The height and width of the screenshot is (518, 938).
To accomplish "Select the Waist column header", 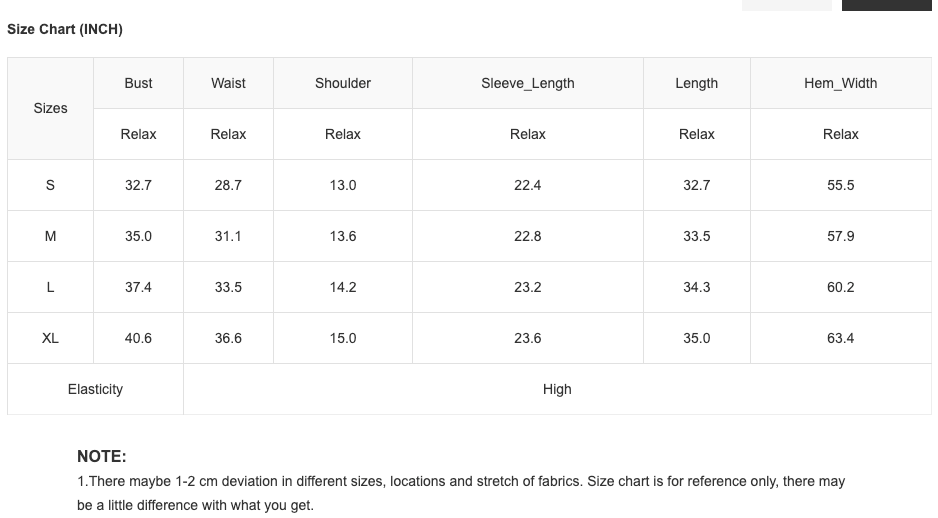I will click(x=228, y=83).
